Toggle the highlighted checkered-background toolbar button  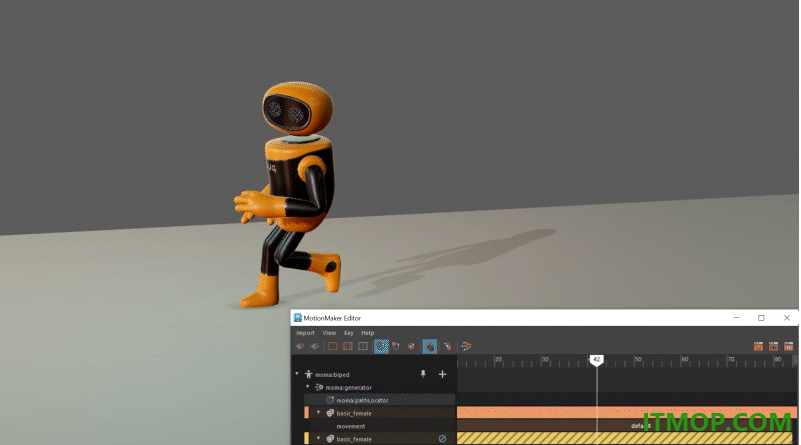pyautogui.click(x=381, y=346)
